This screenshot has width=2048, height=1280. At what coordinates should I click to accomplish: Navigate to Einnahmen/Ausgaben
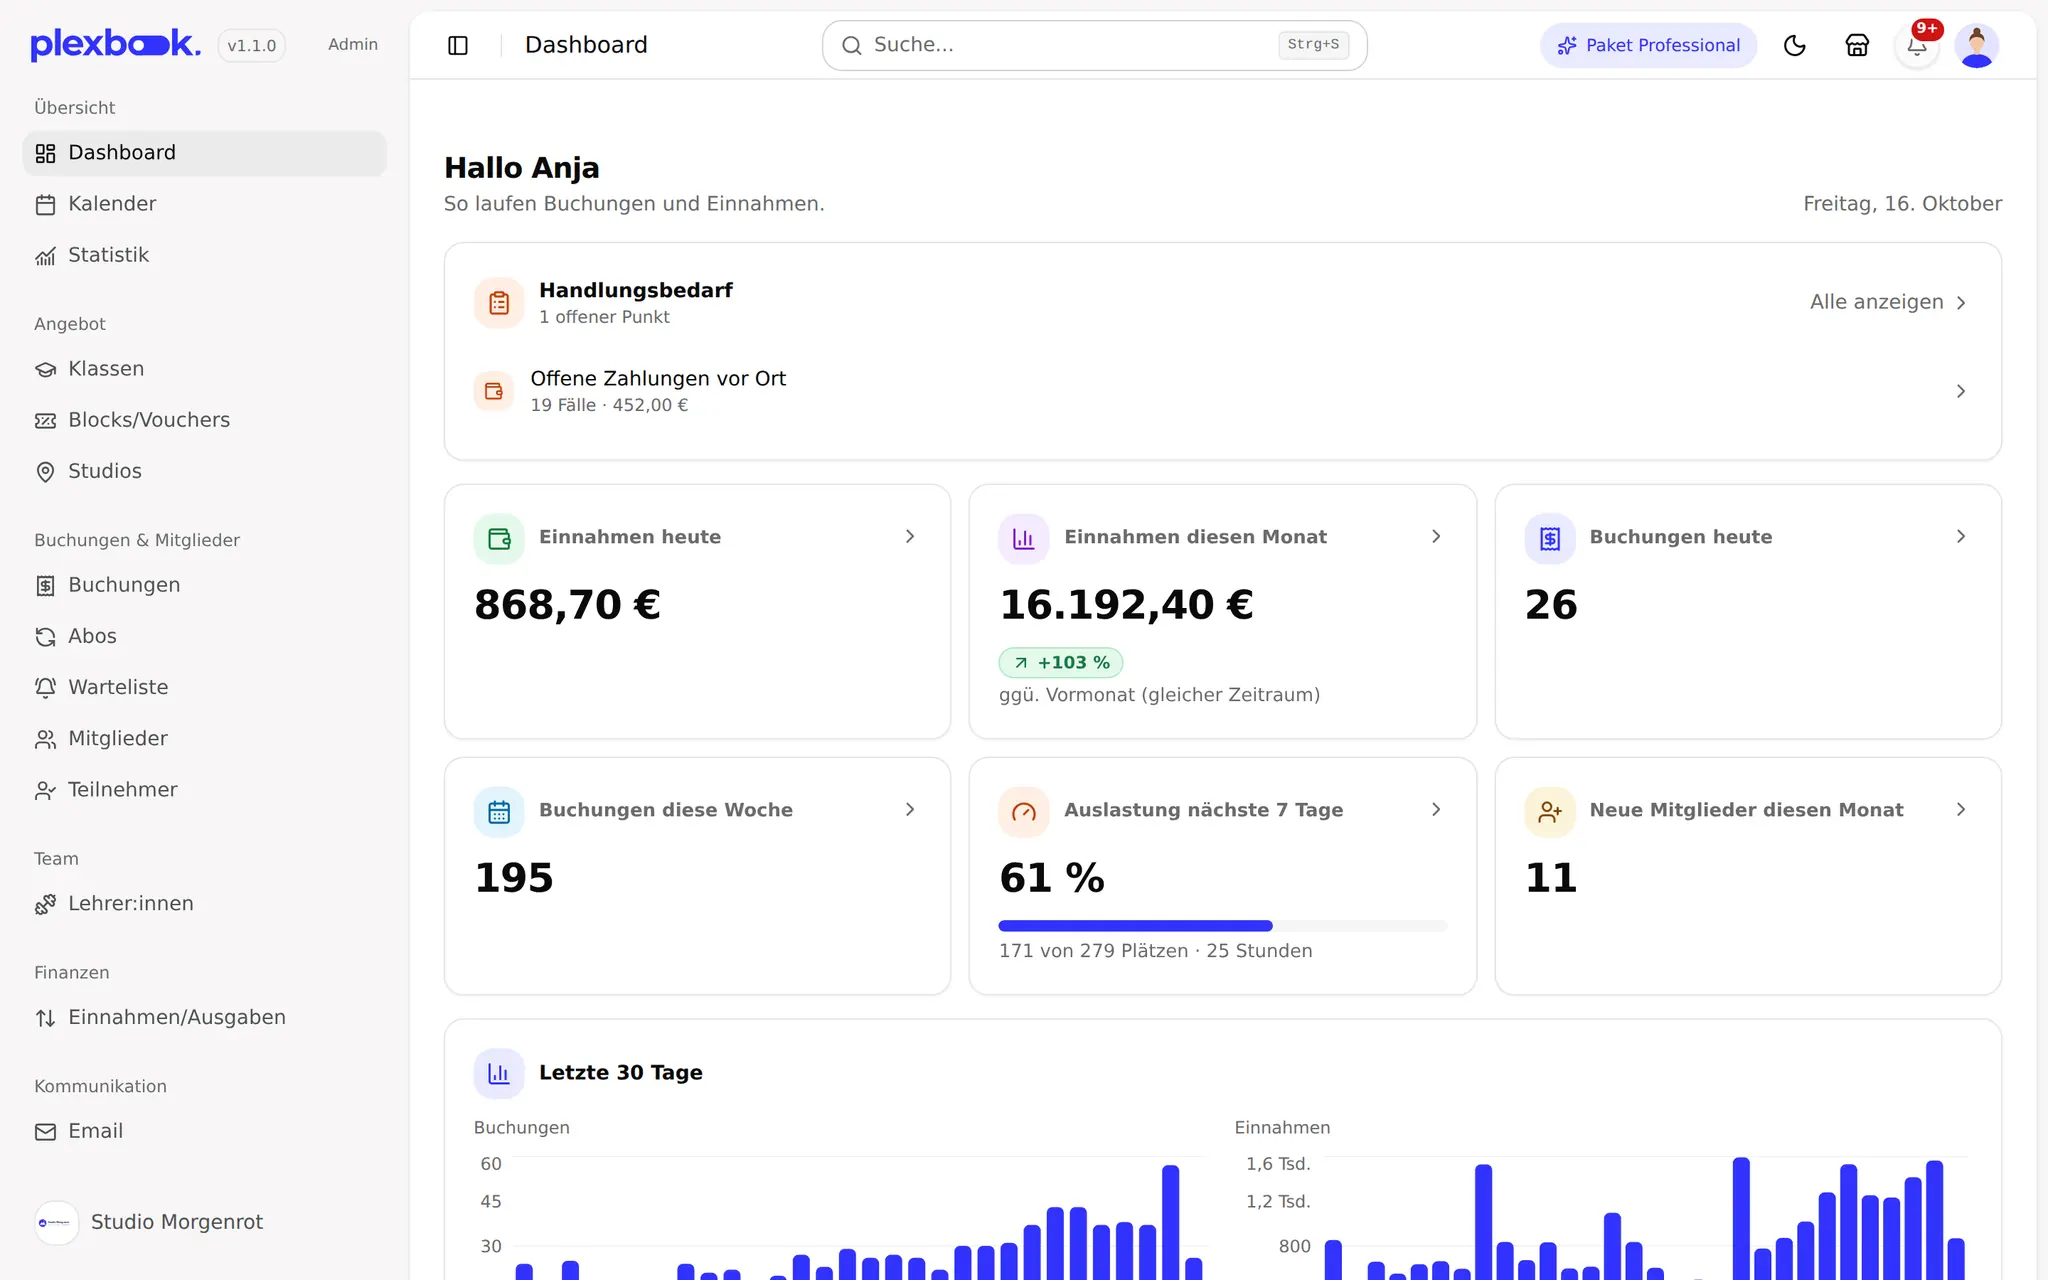pos(204,1018)
